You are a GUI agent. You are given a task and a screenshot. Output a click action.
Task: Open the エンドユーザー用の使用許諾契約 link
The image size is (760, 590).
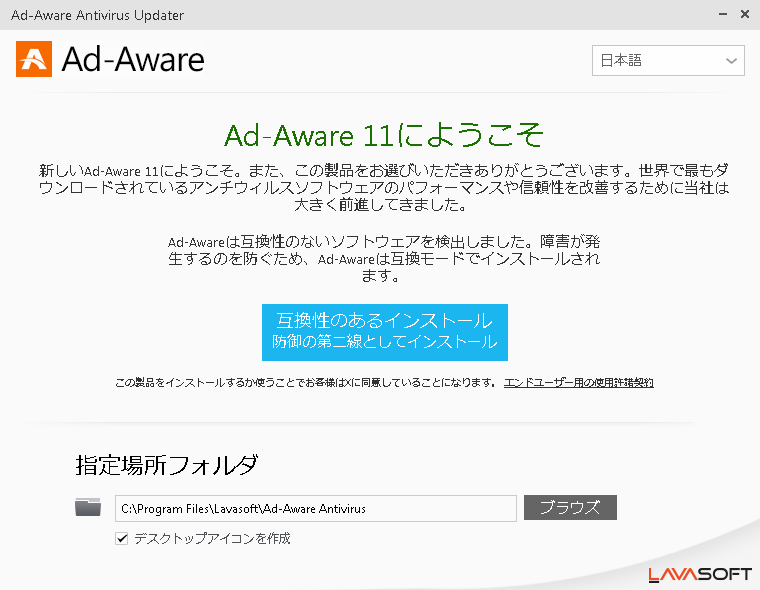click(579, 383)
